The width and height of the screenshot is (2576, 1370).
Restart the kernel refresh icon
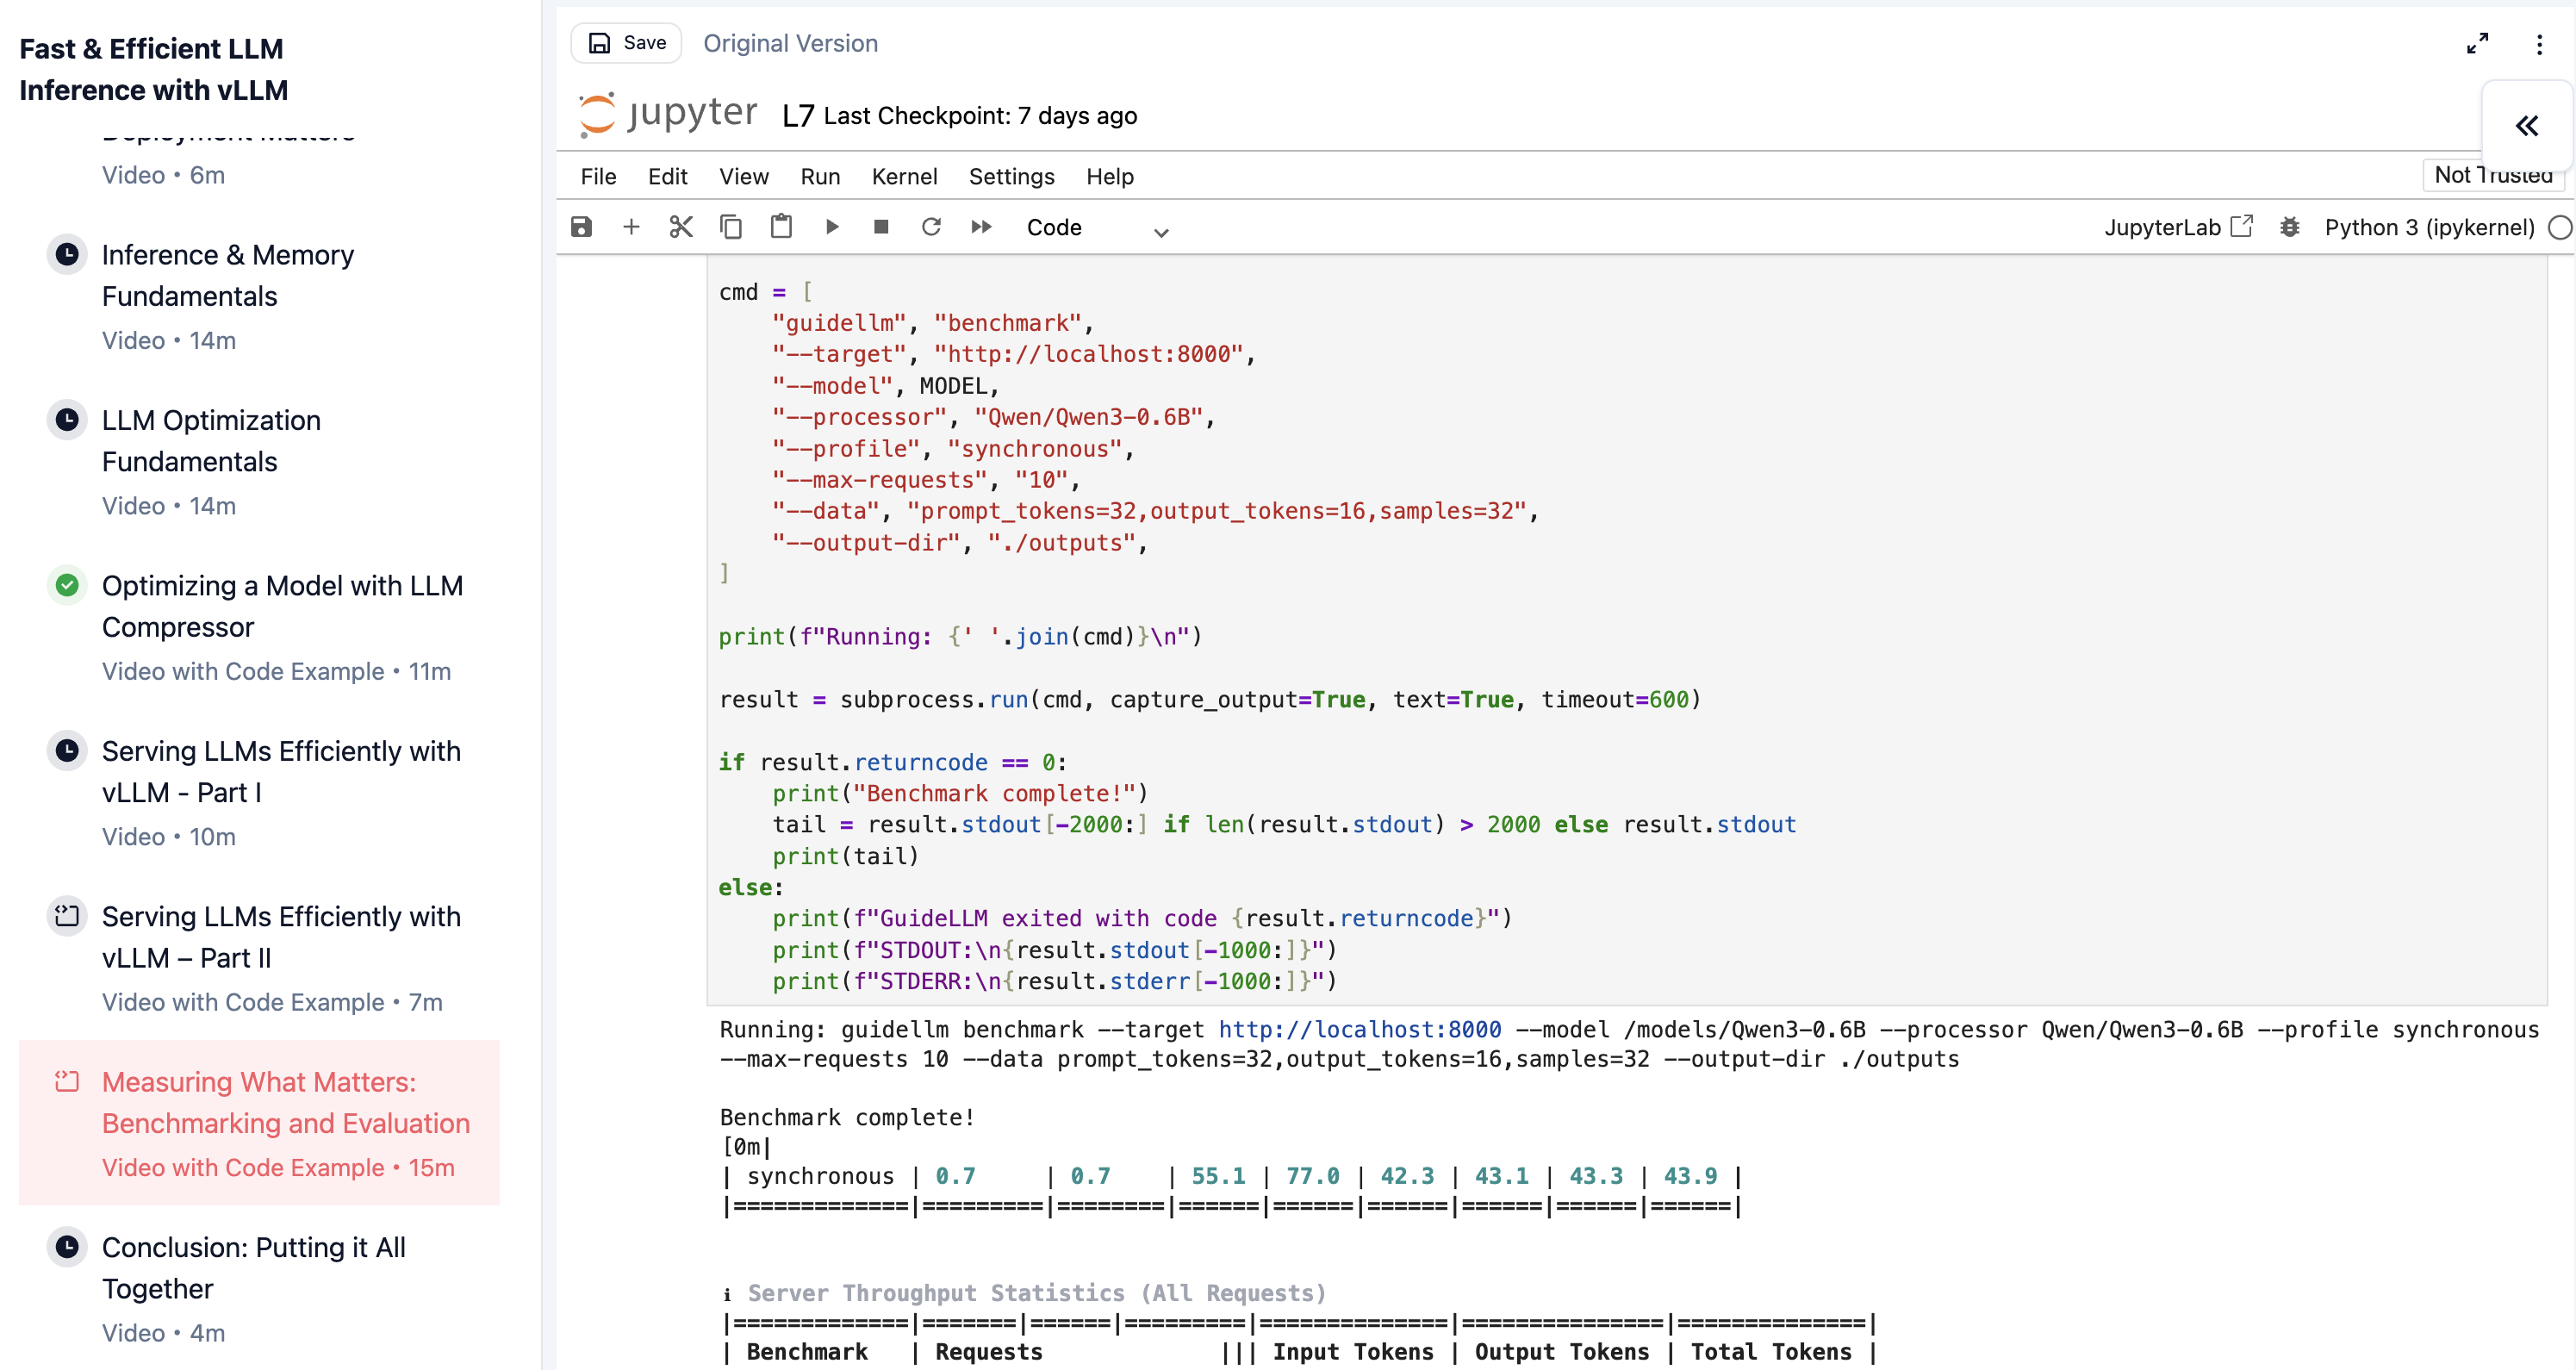pyautogui.click(x=931, y=227)
